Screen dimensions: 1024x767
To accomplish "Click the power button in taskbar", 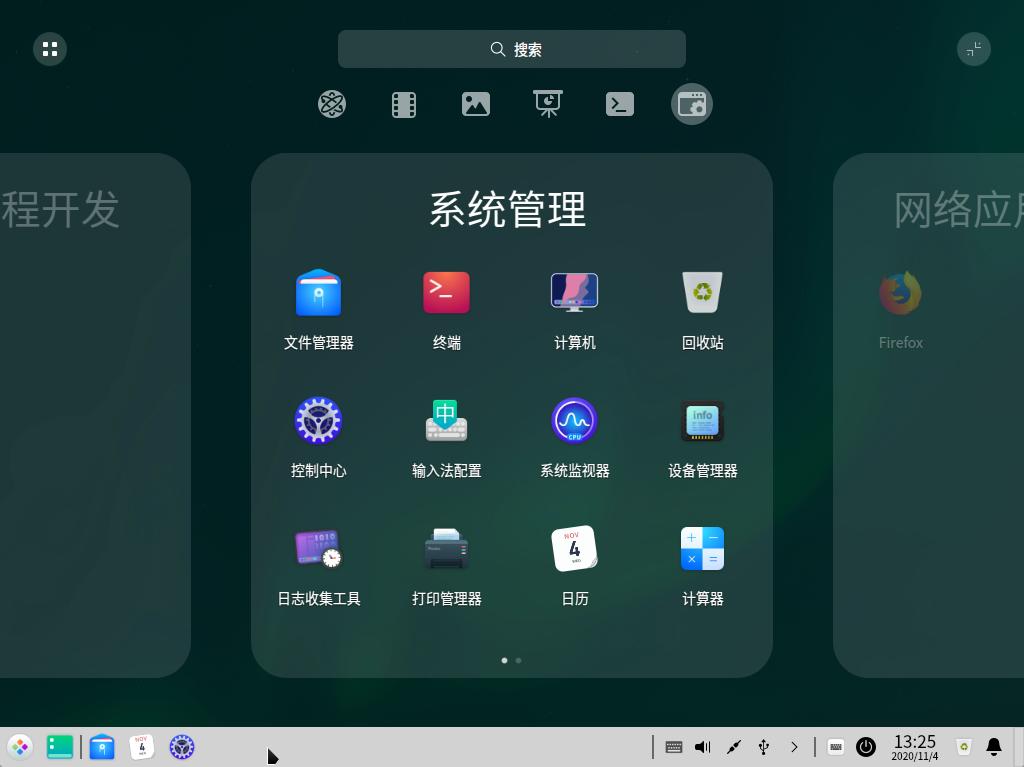I will click(x=866, y=747).
